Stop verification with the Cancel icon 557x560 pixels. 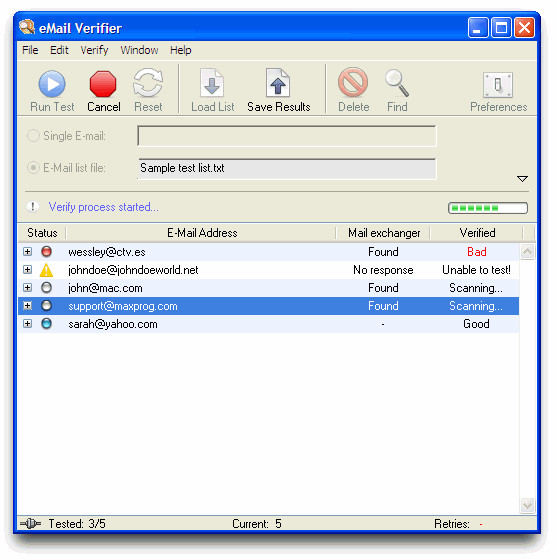coord(103,84)
